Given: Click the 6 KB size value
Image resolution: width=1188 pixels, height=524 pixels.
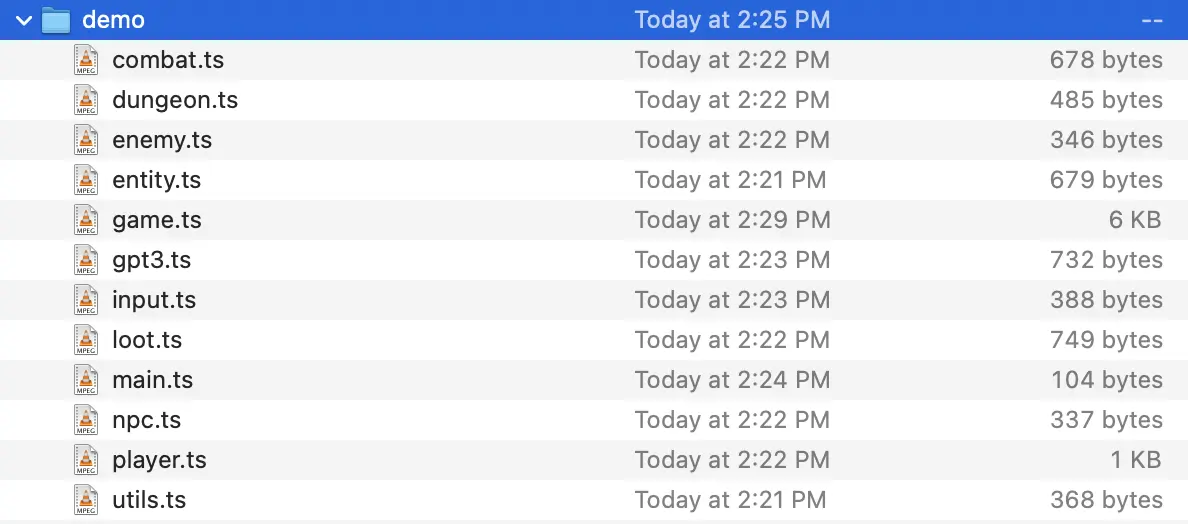Looking at the screenshot, I should coord(1134,220).
